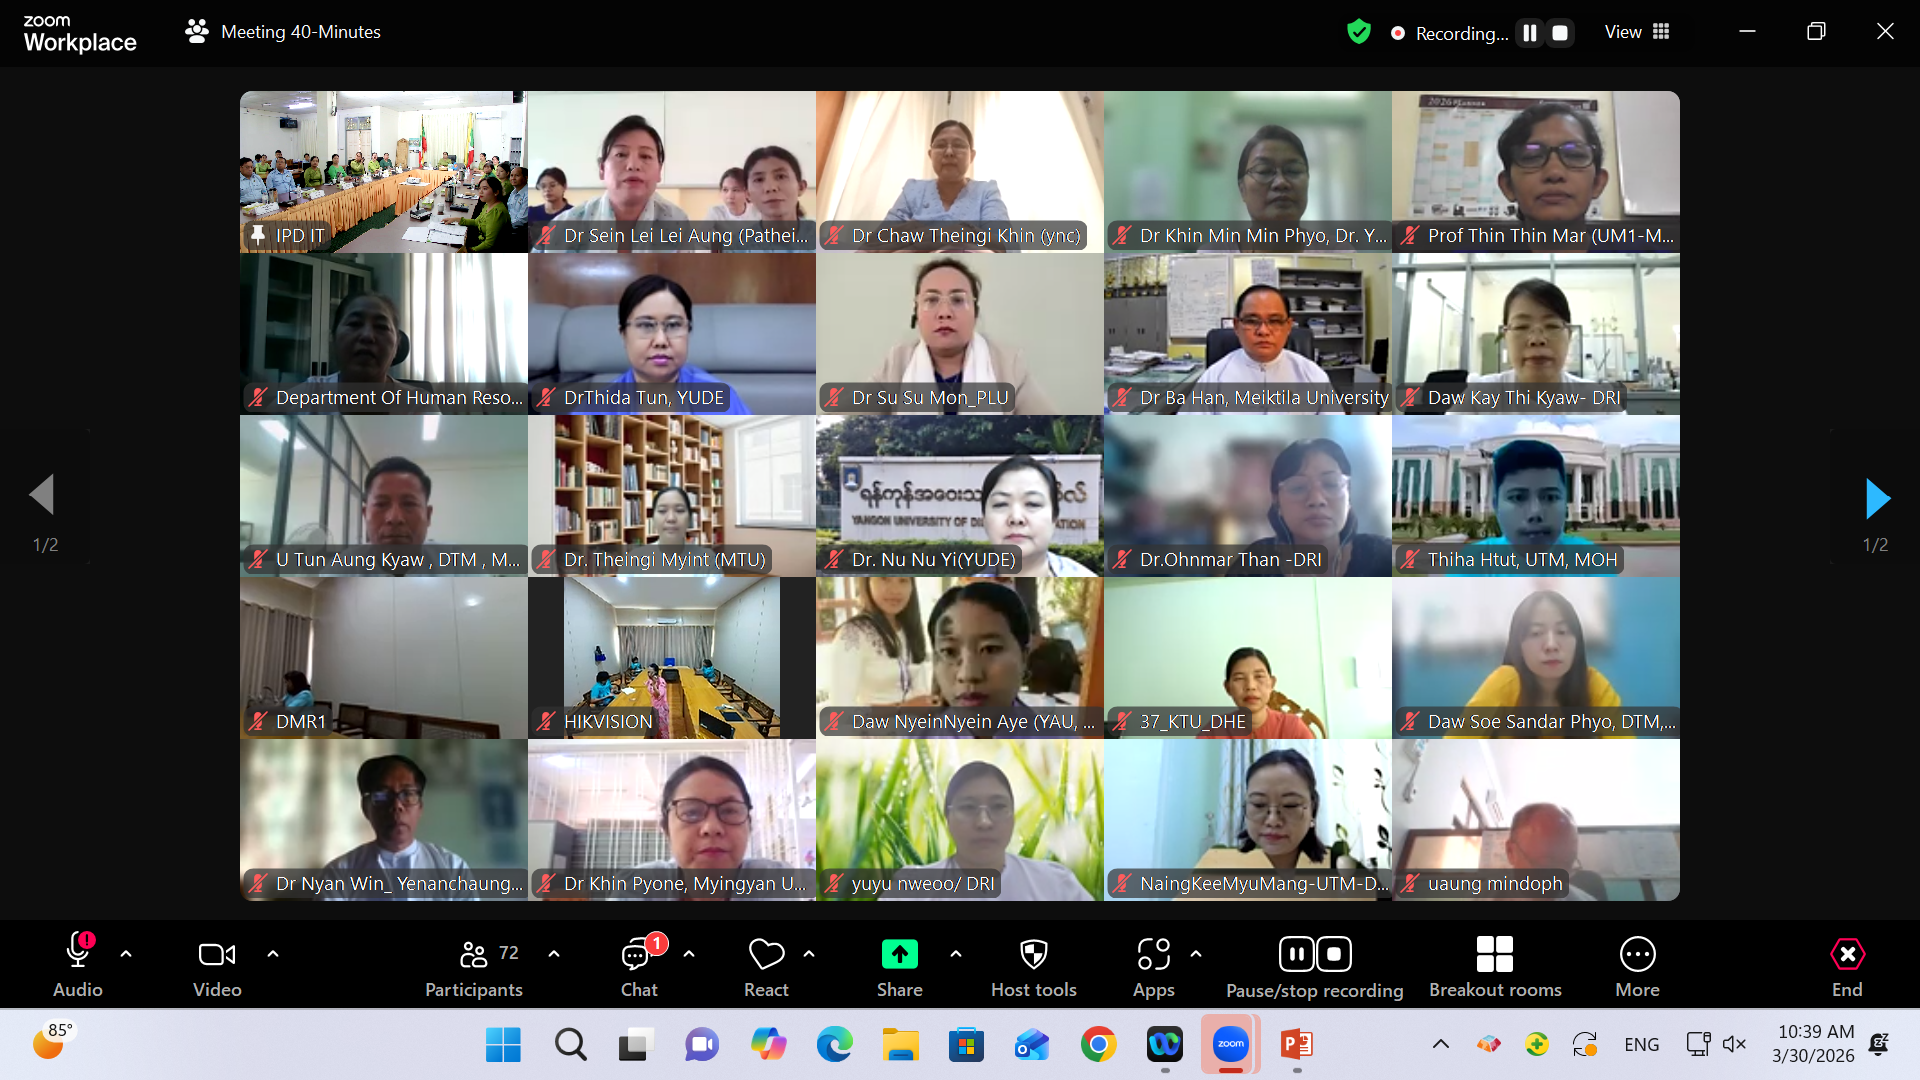Click the green Share screen icon

click(x=899, y=955)
